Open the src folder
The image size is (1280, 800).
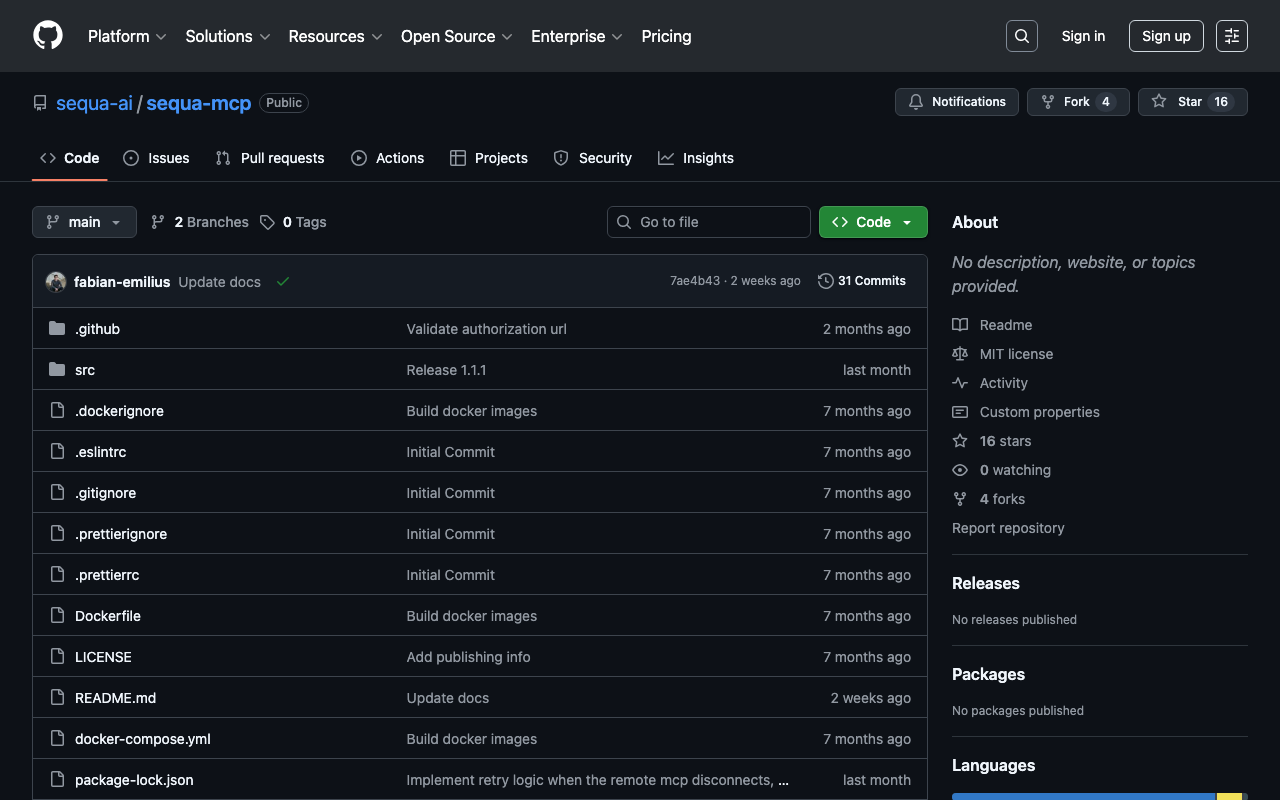[85, 370]
